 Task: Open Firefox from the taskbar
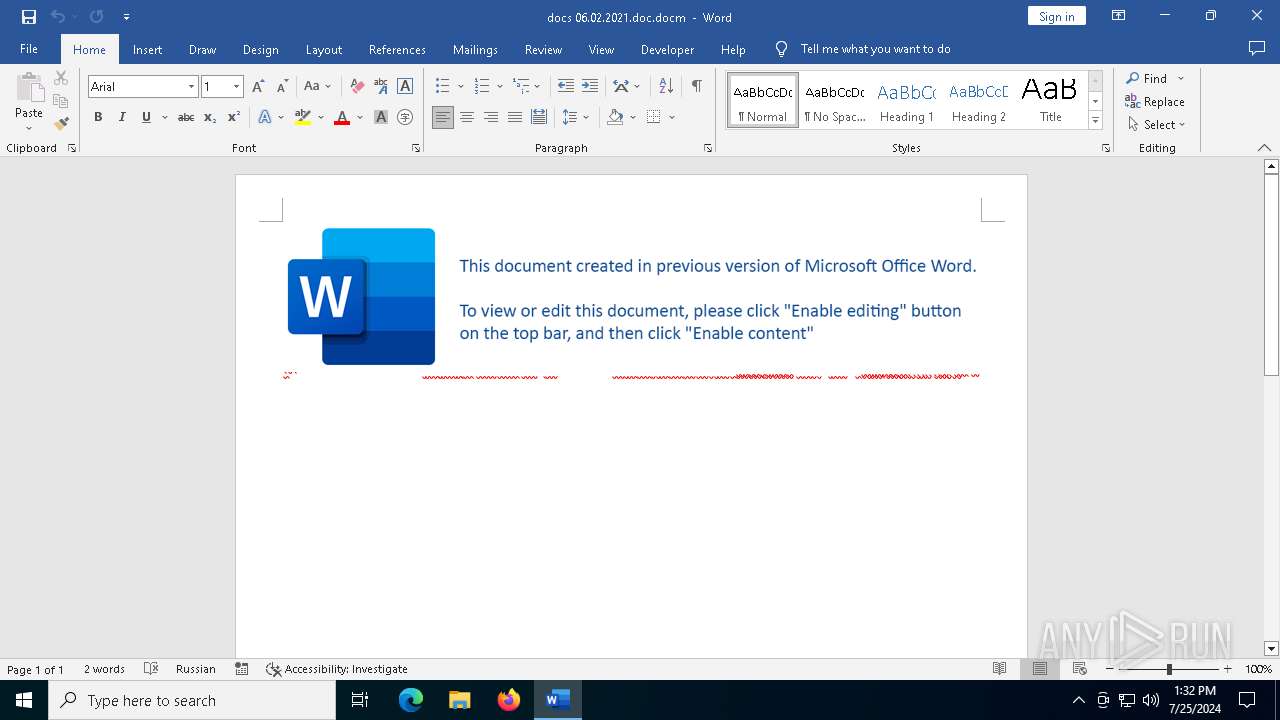[509, 700]
